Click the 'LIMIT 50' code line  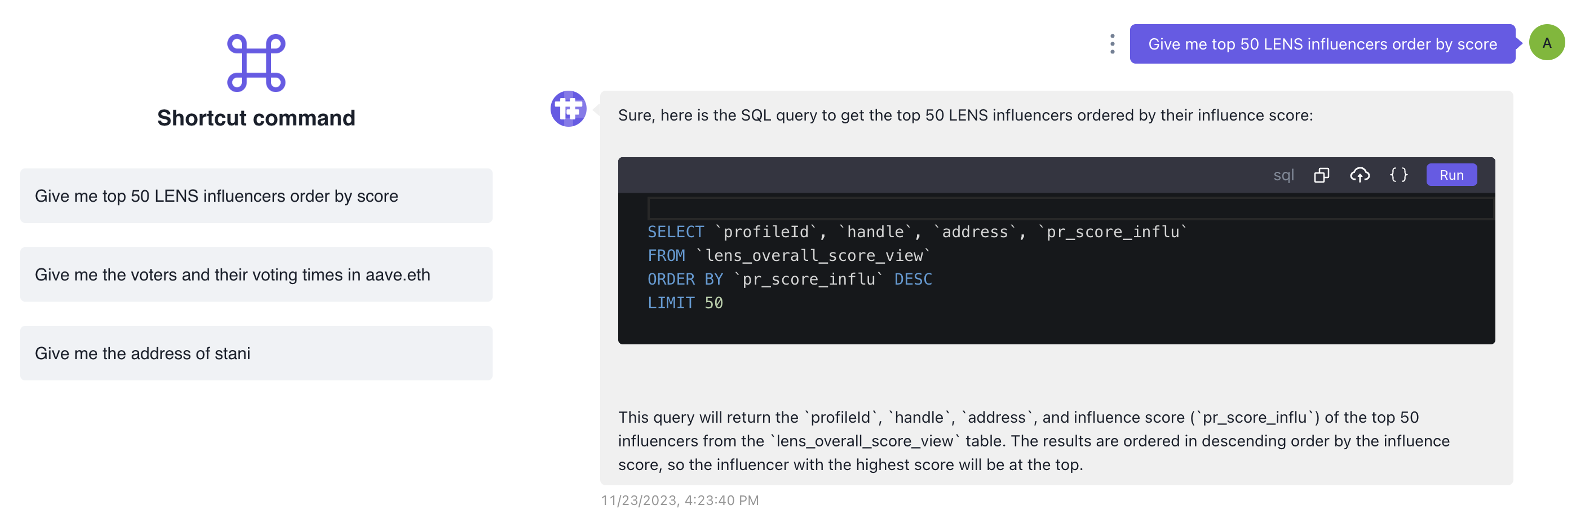[x=685, y=303]
